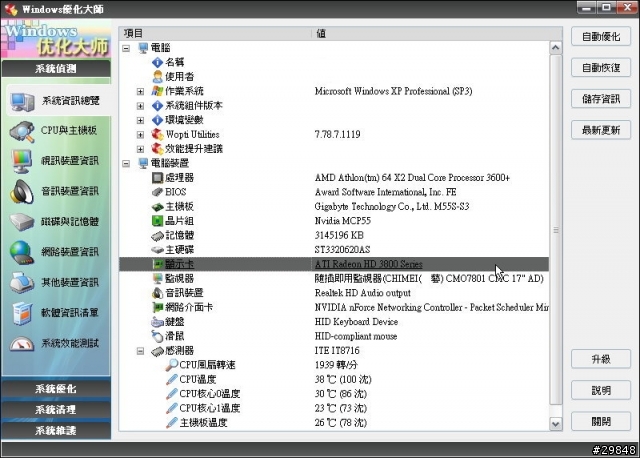Click the 說明 button
The height and width of the screenshot is (458, 640).
[x=601, y=390]
